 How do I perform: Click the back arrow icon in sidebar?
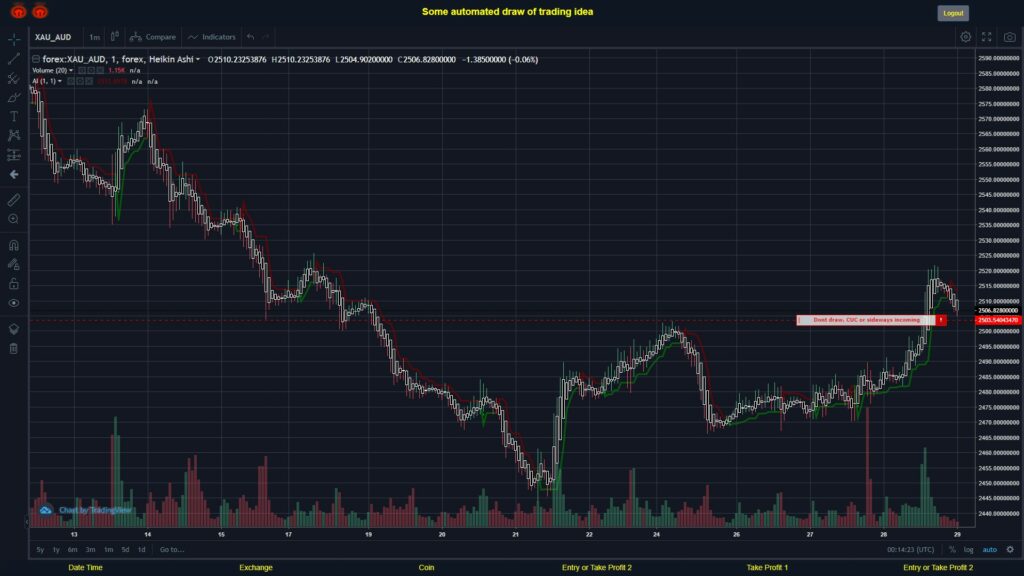pos(14,174)
